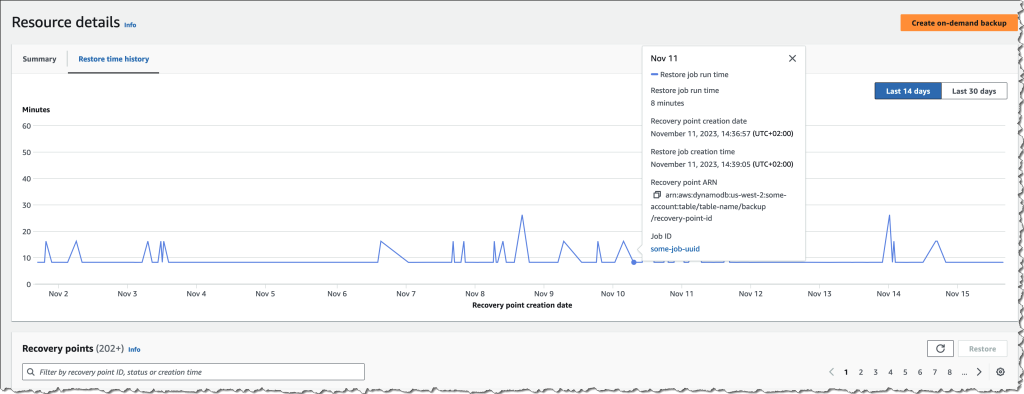Click recovery point creation timestamp 14:36:57
This screenshot has height=394, width=1024.
click(x=722, y=133)
